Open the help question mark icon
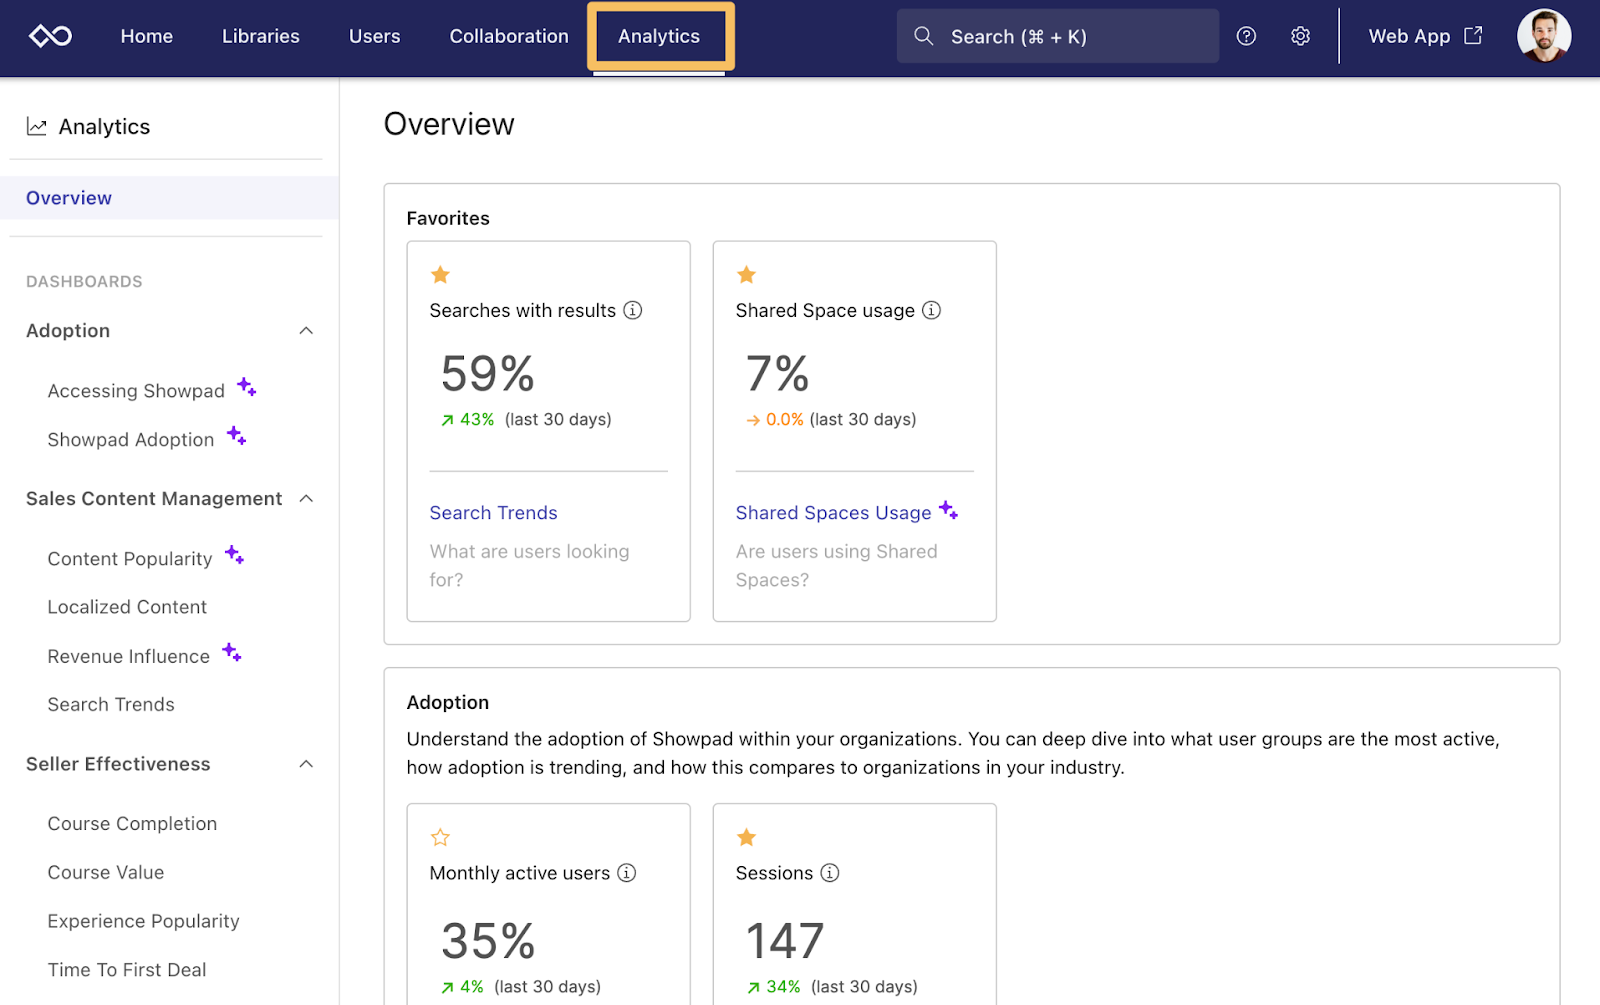Screen dimensions: 1600x1005 click(1246, 35)
